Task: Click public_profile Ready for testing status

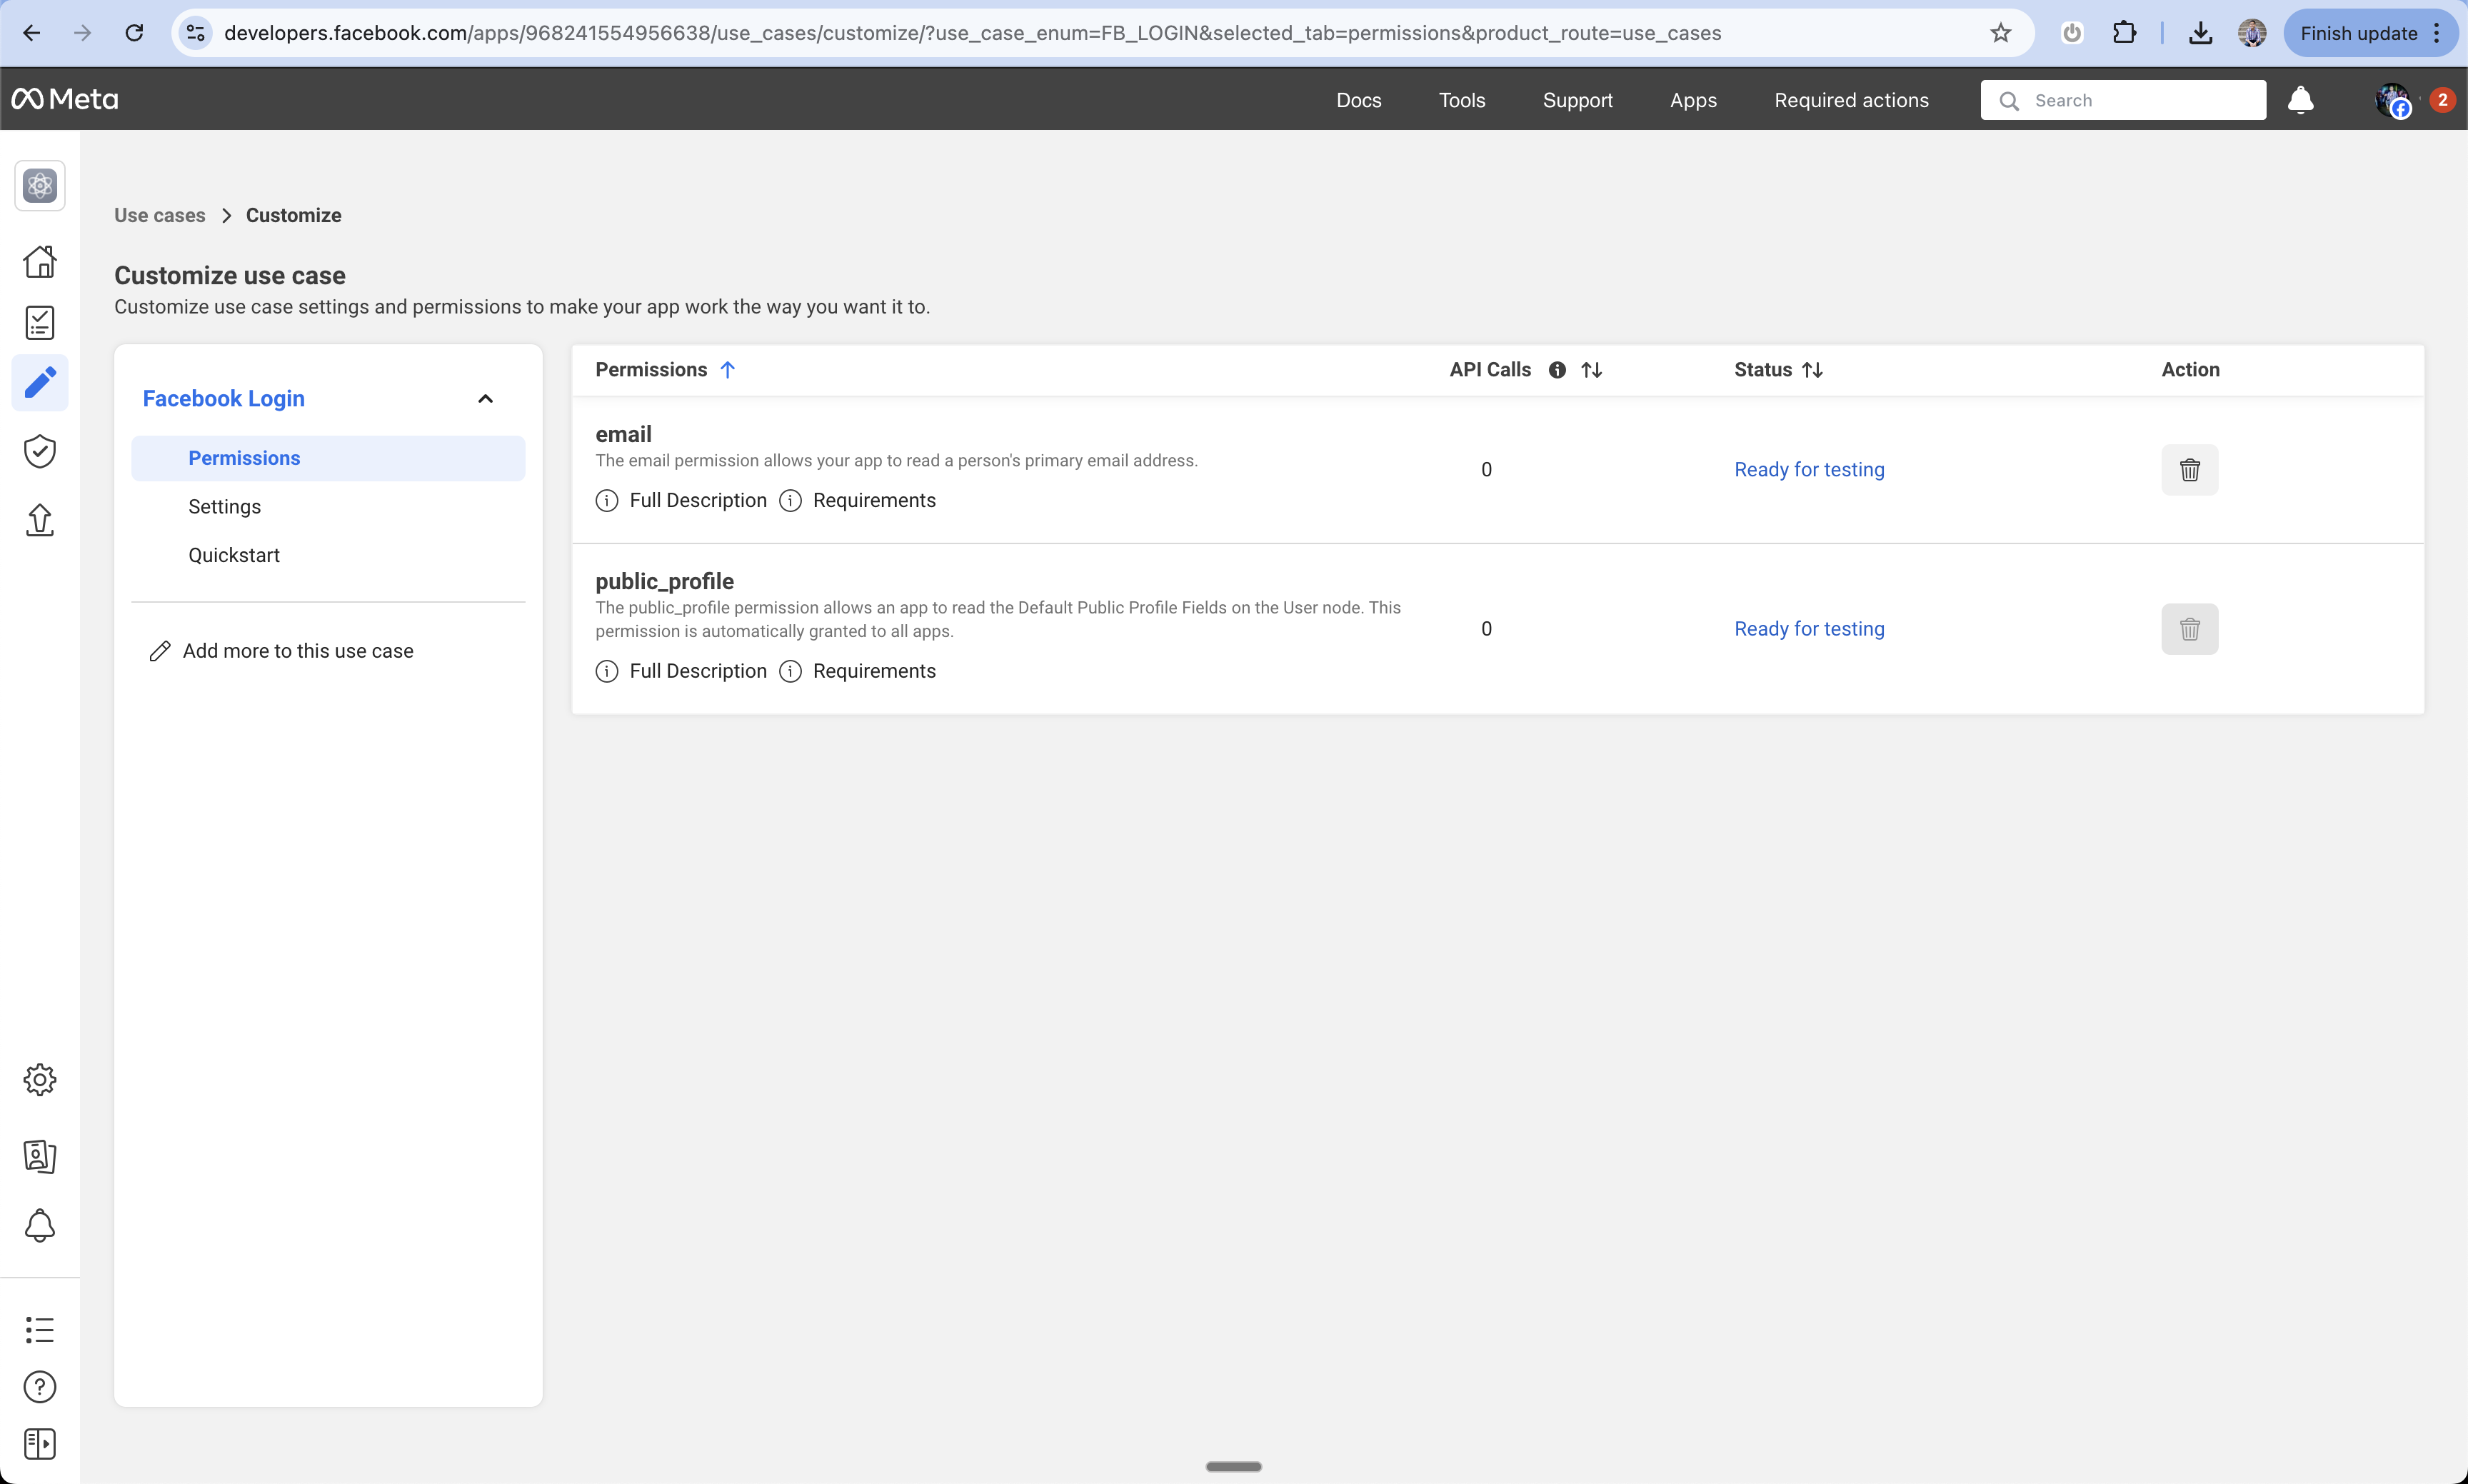Action: coord(1809,629)
